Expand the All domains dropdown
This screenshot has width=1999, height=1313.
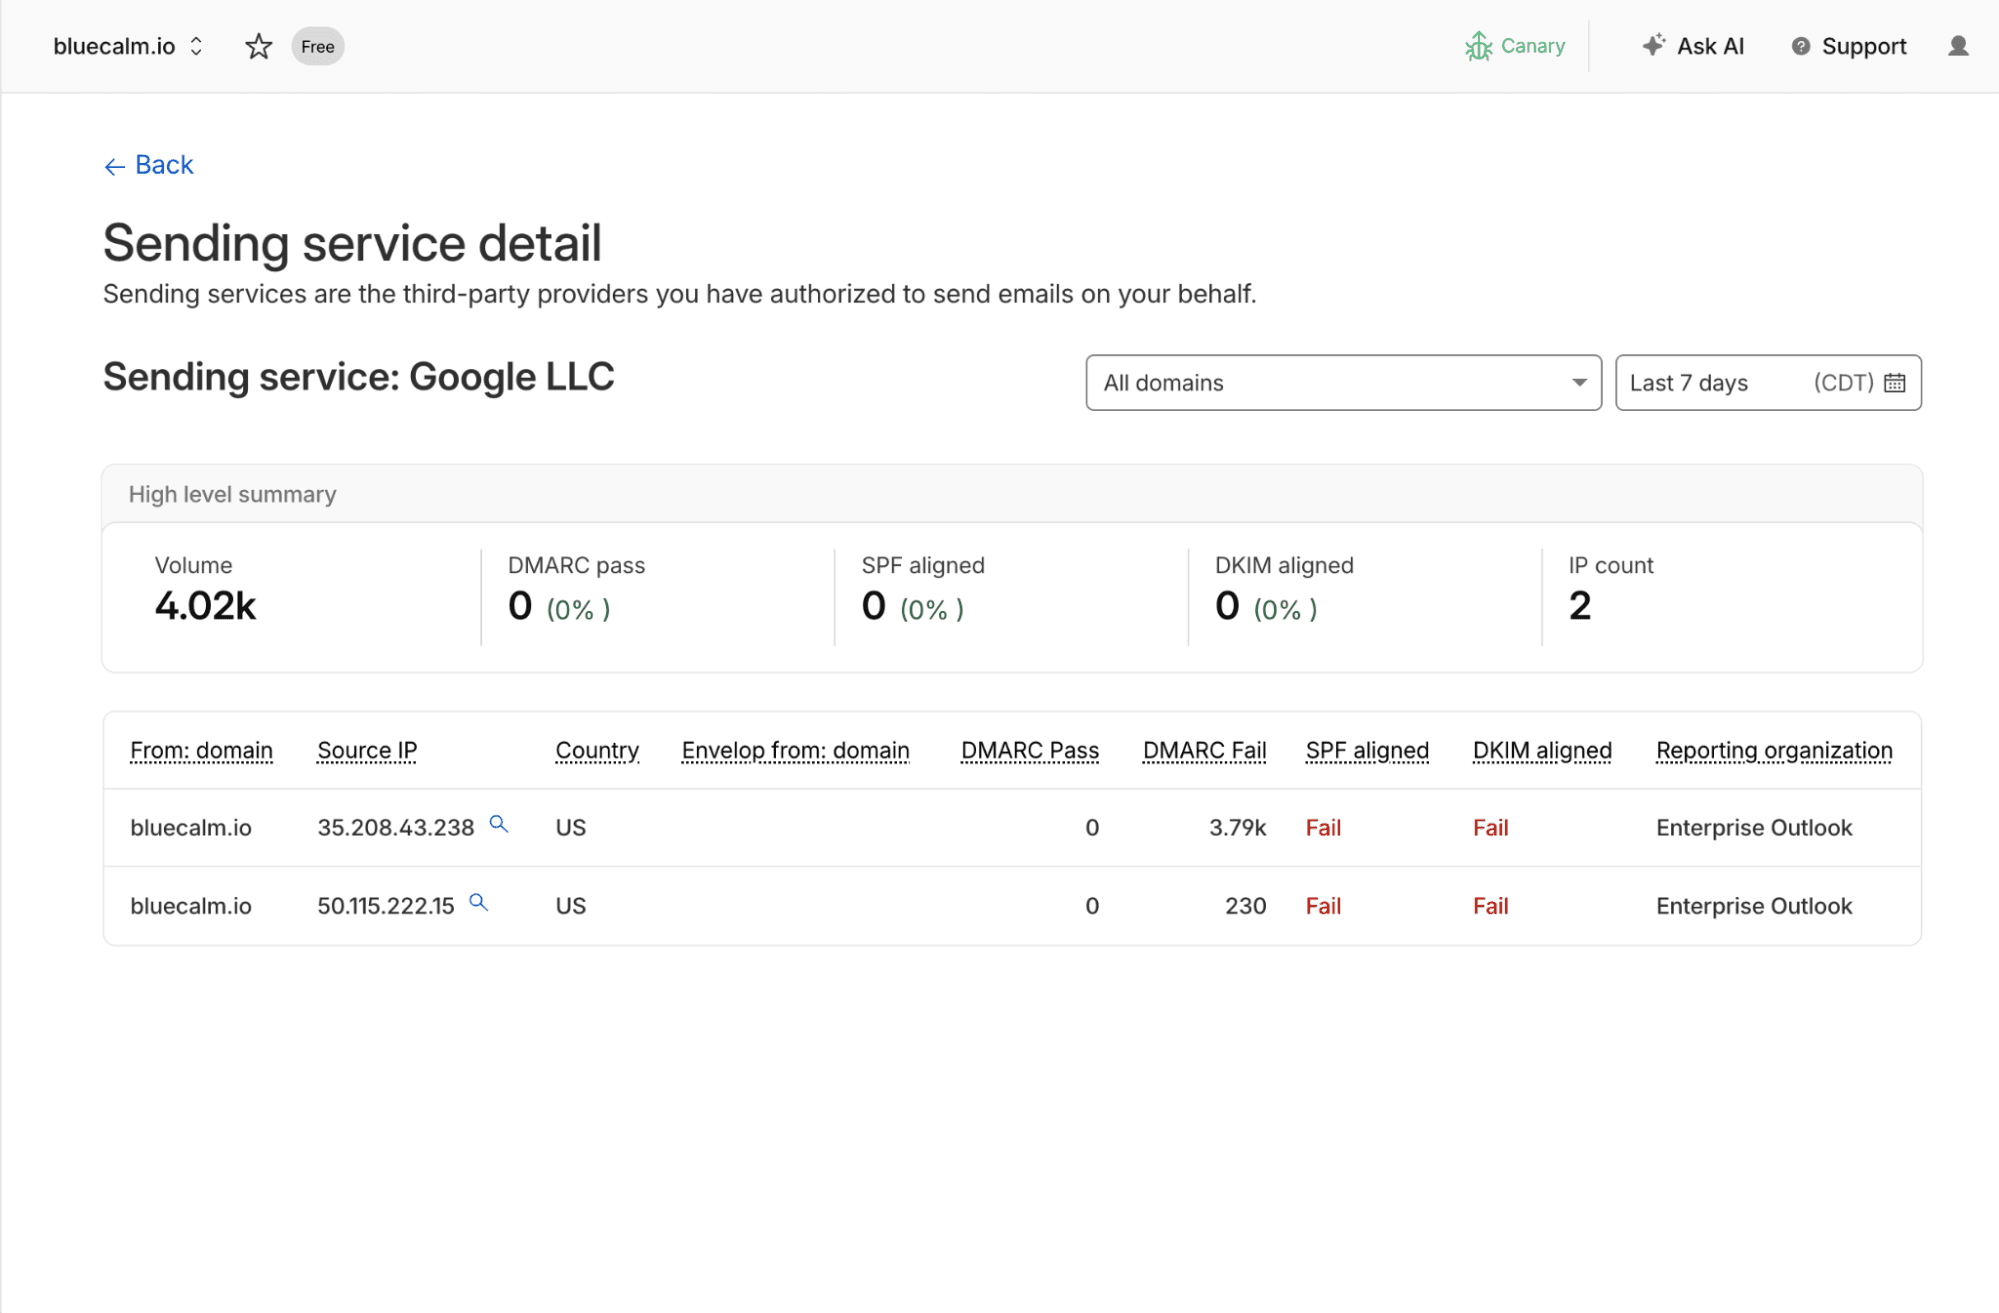point(1343,383)
